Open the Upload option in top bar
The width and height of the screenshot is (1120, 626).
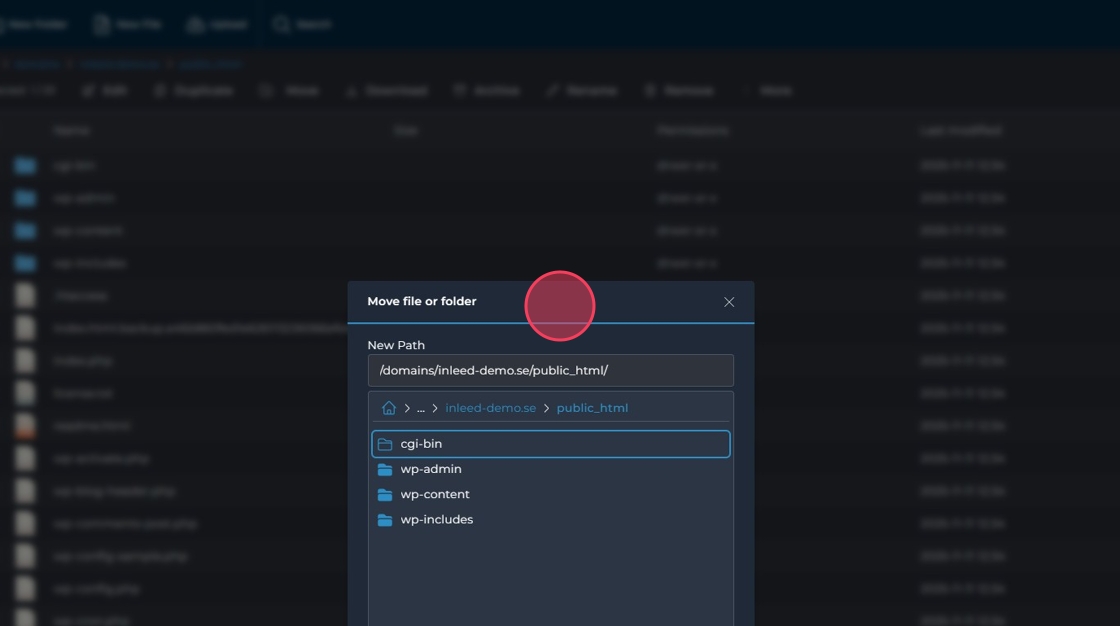coord(217,24)
